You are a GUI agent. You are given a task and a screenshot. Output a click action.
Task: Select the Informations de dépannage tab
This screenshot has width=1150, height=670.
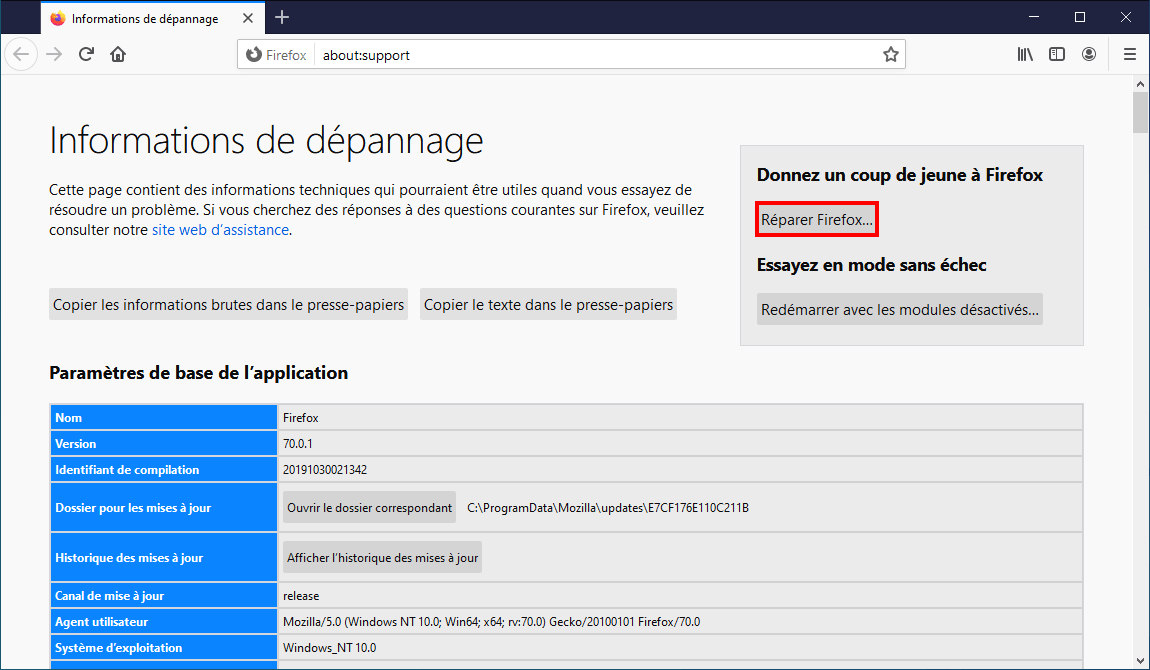point(152,18)
